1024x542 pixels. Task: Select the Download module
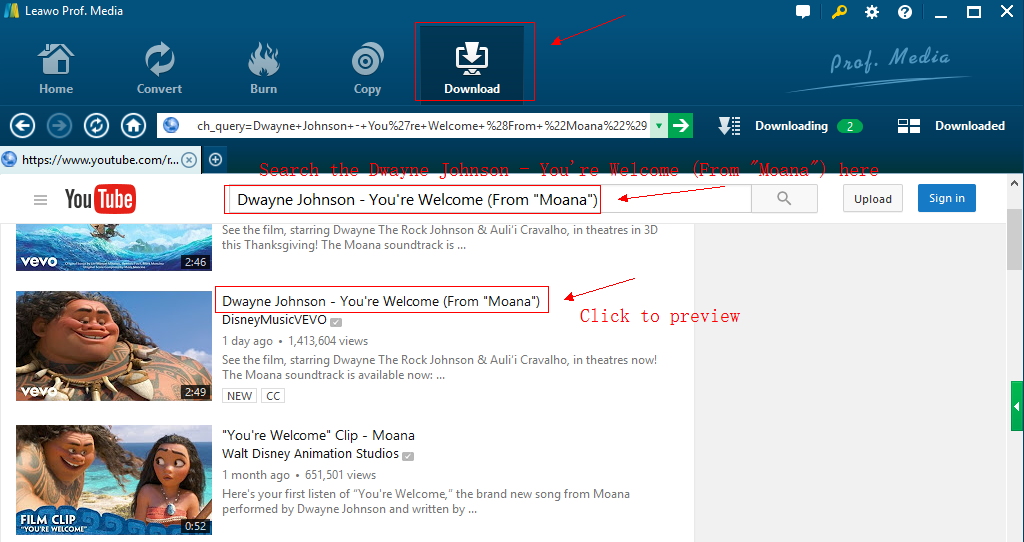point(472,63)
